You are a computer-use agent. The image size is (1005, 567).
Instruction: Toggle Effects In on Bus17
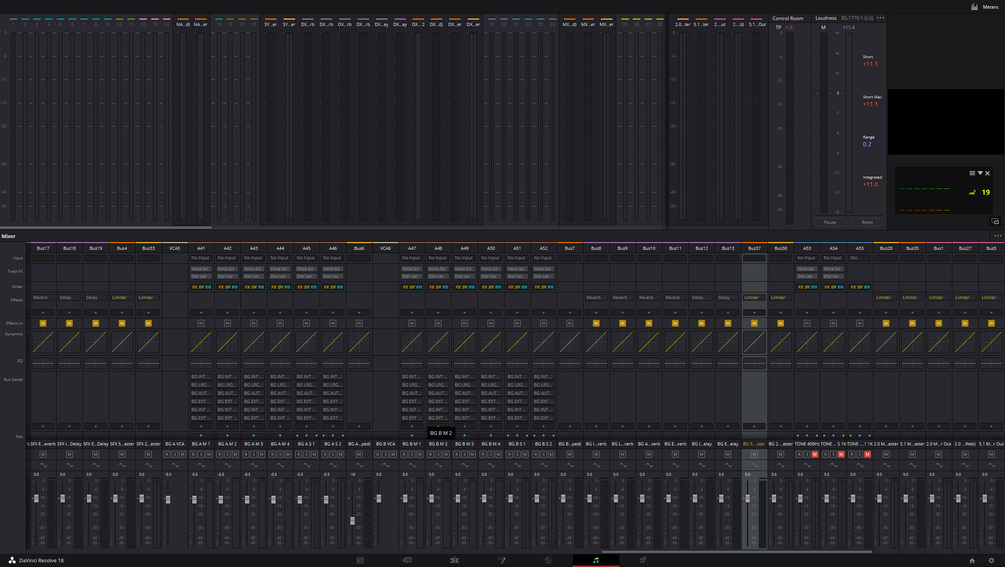point(43,324)
